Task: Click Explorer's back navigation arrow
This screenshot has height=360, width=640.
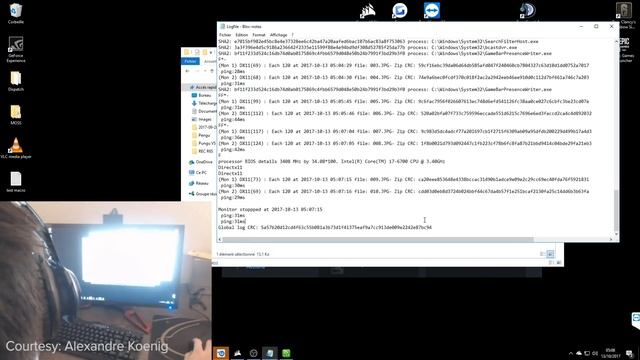Action: (x=187, y=71)
